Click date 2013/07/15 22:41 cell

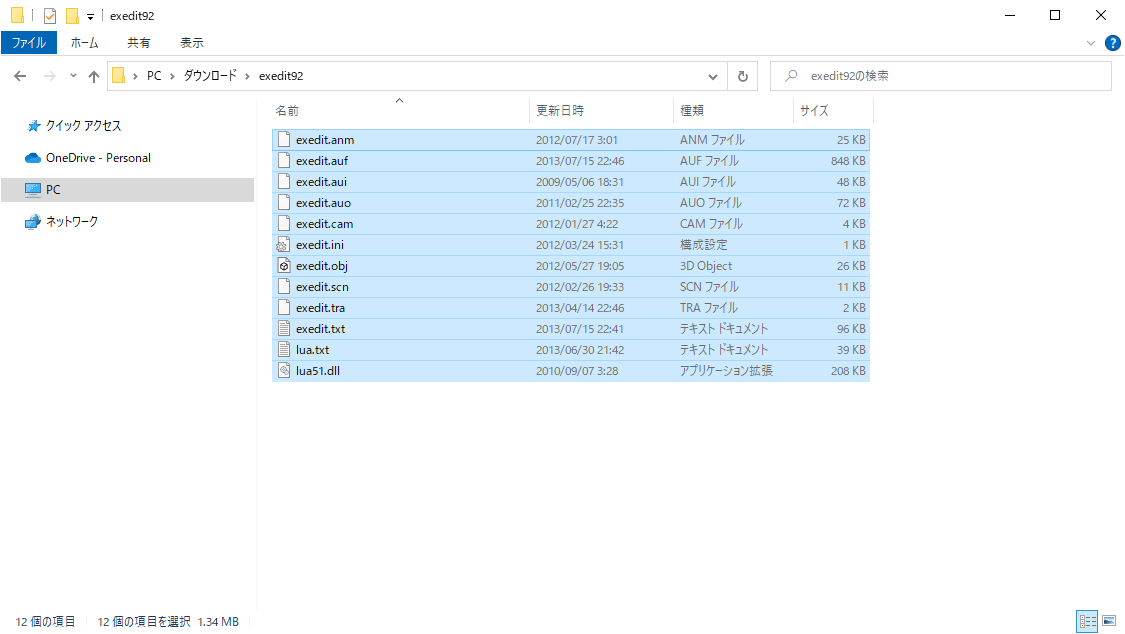pos(580,328)
